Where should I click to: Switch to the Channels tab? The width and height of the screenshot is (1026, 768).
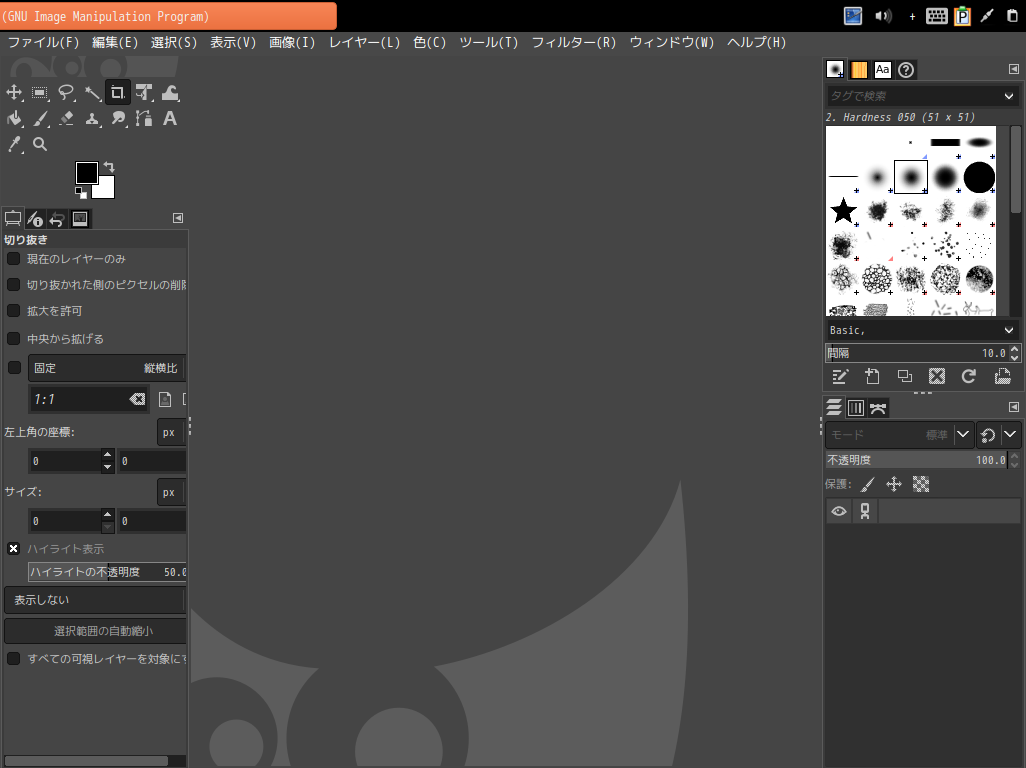point(856,408)
